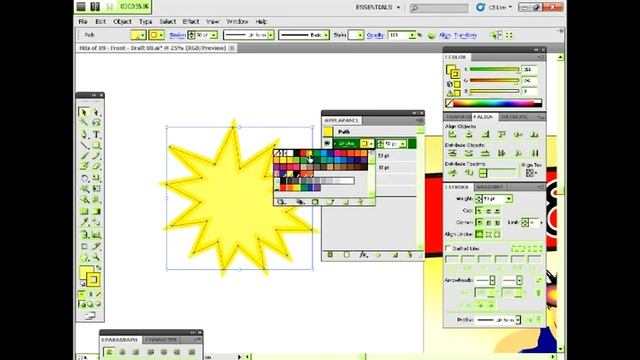The height and width of the screenshot is (360, 640).
Task: Open the Weight dropdown in Stroke panel
Action: [x=509, y=199]
